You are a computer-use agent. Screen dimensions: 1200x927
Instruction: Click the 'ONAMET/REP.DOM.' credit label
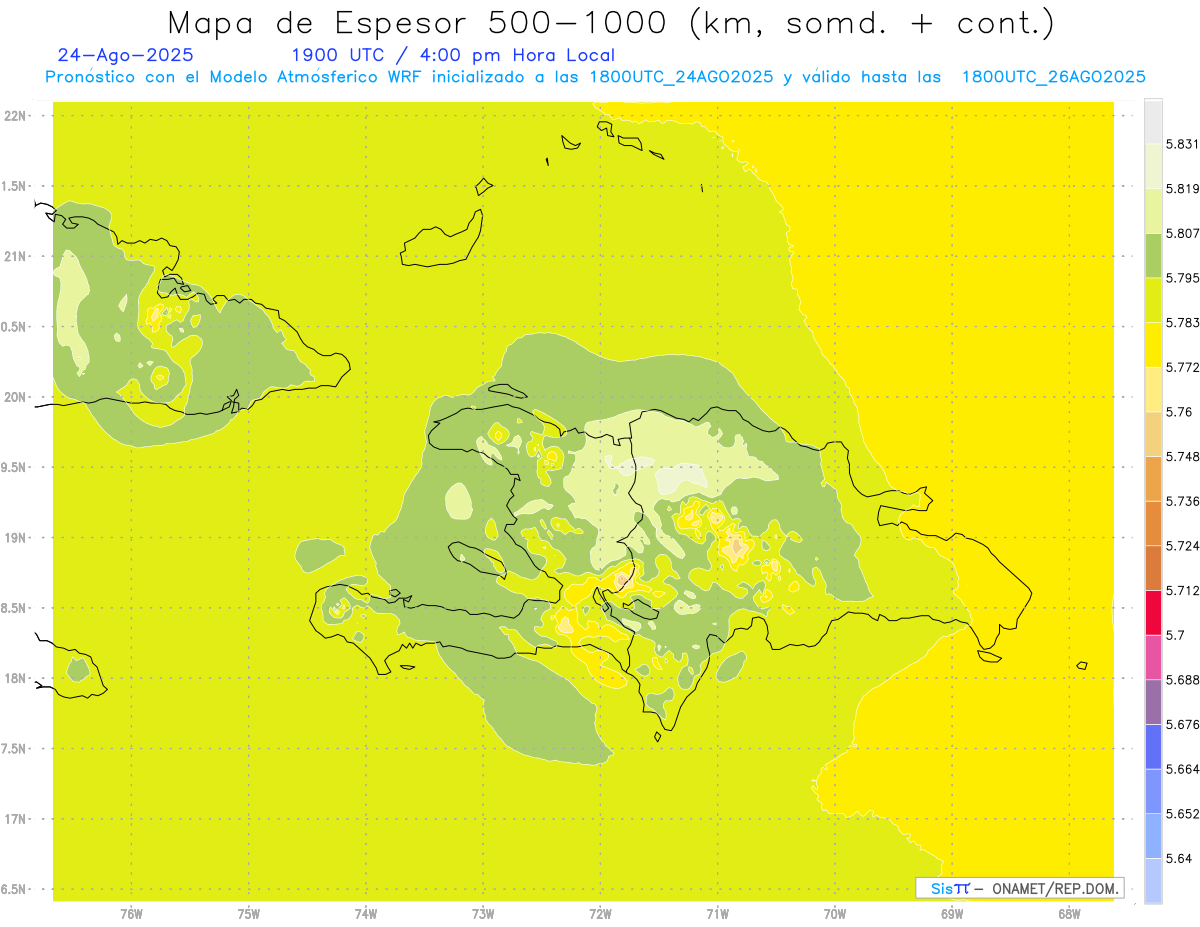[1056, 888]
